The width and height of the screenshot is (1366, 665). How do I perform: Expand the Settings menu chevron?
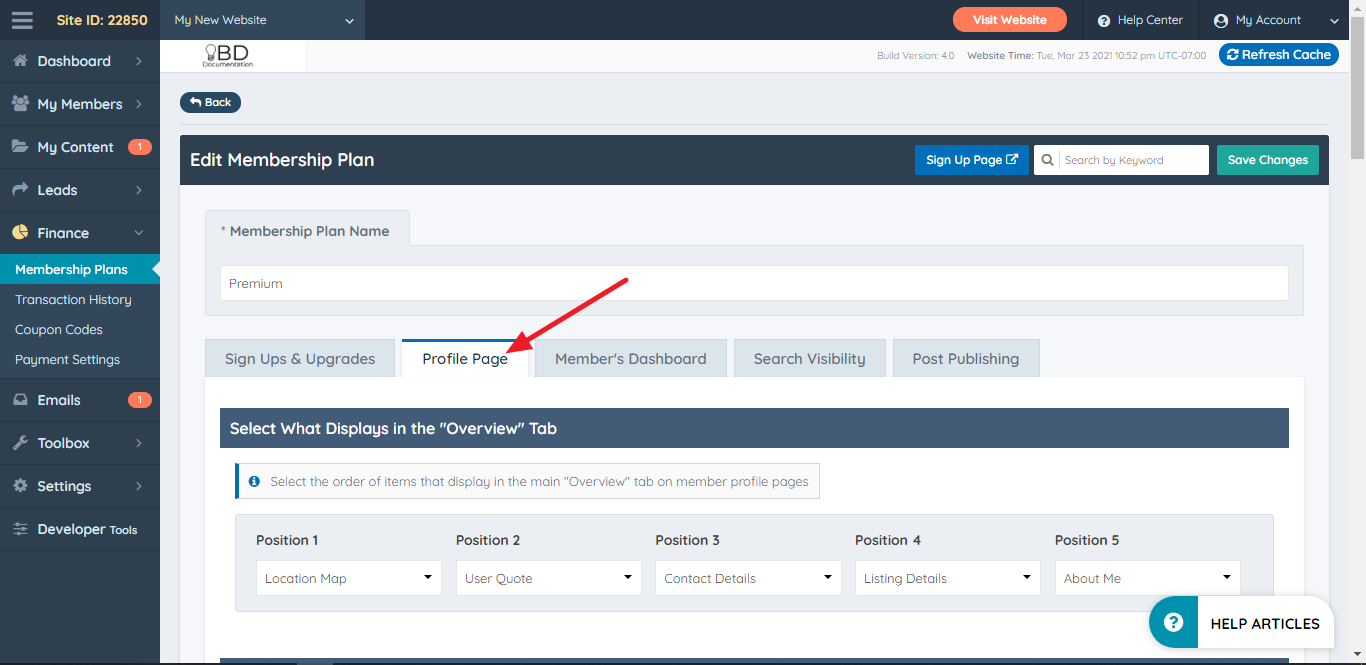[139, 486]
